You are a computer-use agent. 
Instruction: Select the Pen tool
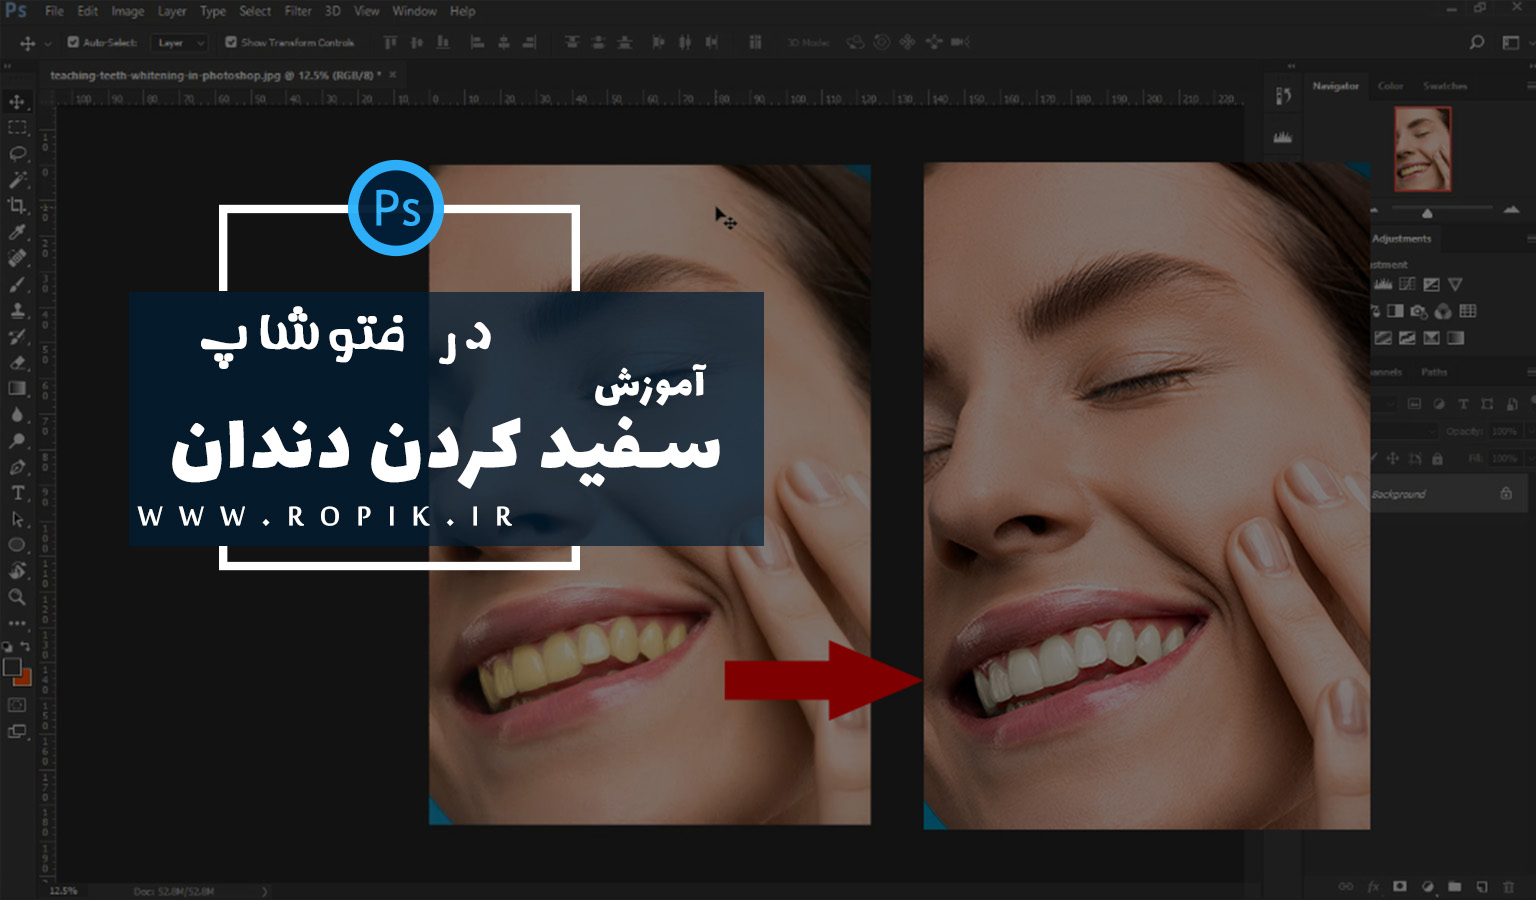(17, 467)
